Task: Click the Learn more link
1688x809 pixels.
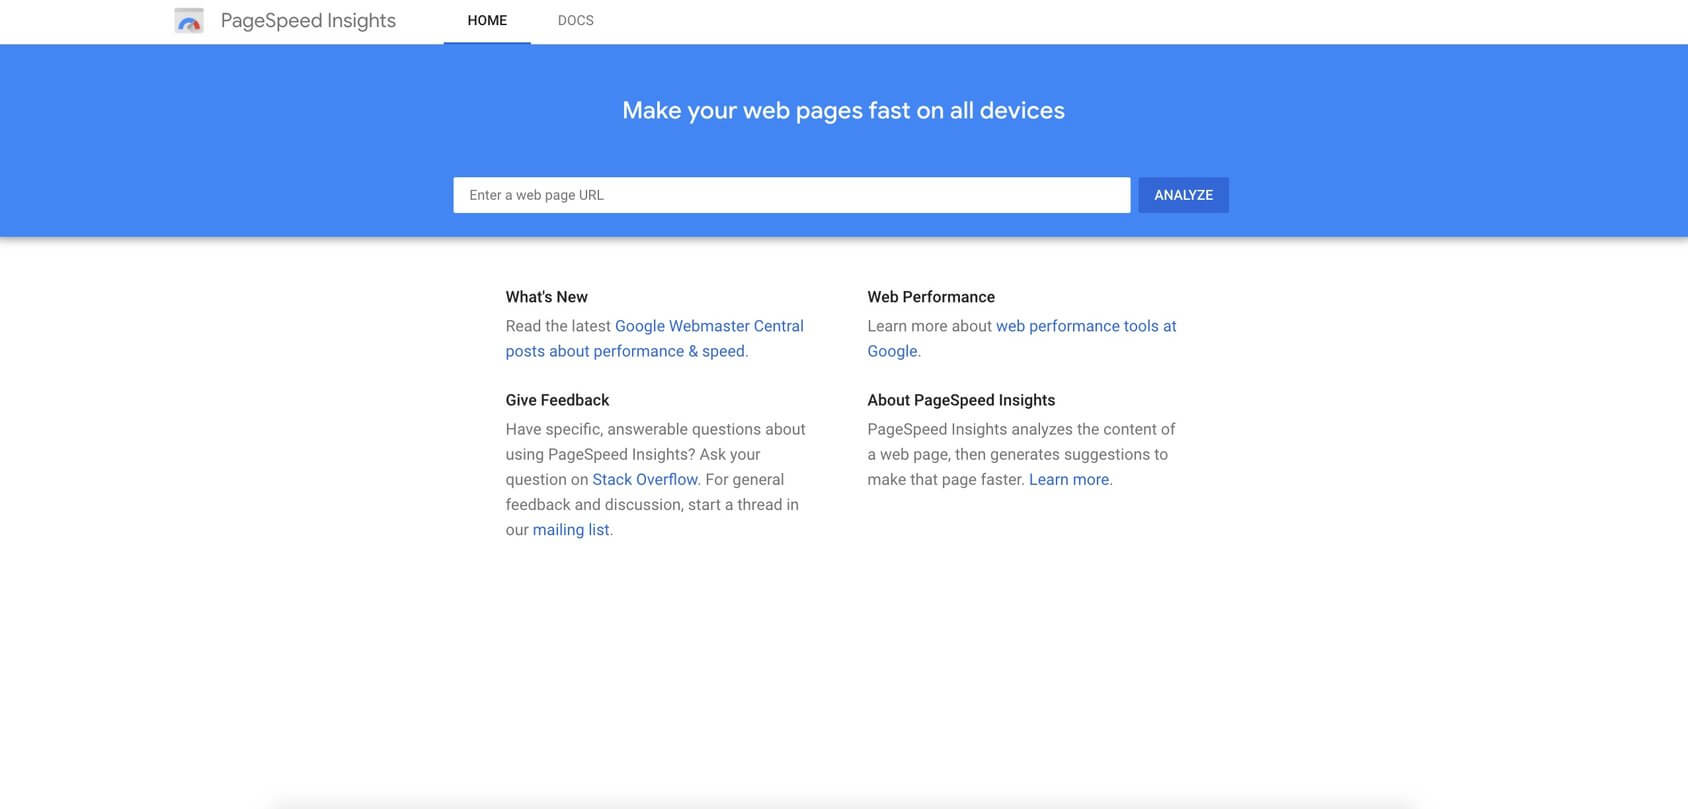Action: click(x=1069, y=479)
